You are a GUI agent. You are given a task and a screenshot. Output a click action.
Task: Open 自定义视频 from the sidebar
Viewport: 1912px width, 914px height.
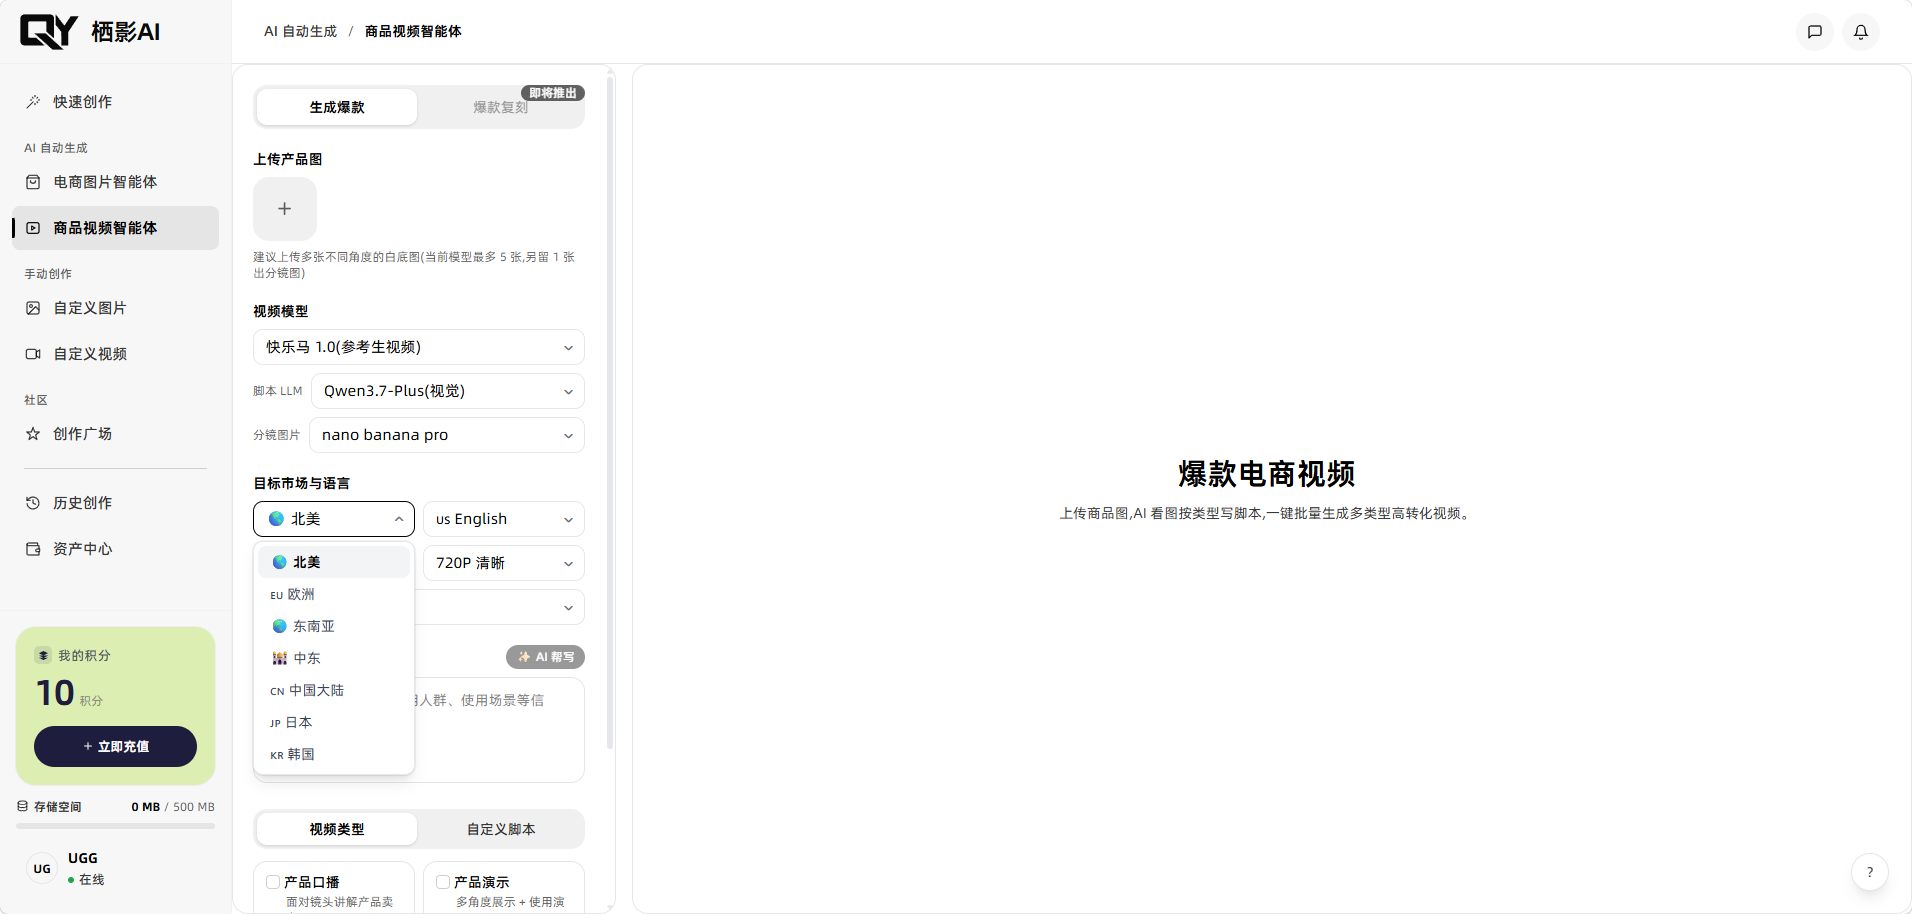[115, 354]
